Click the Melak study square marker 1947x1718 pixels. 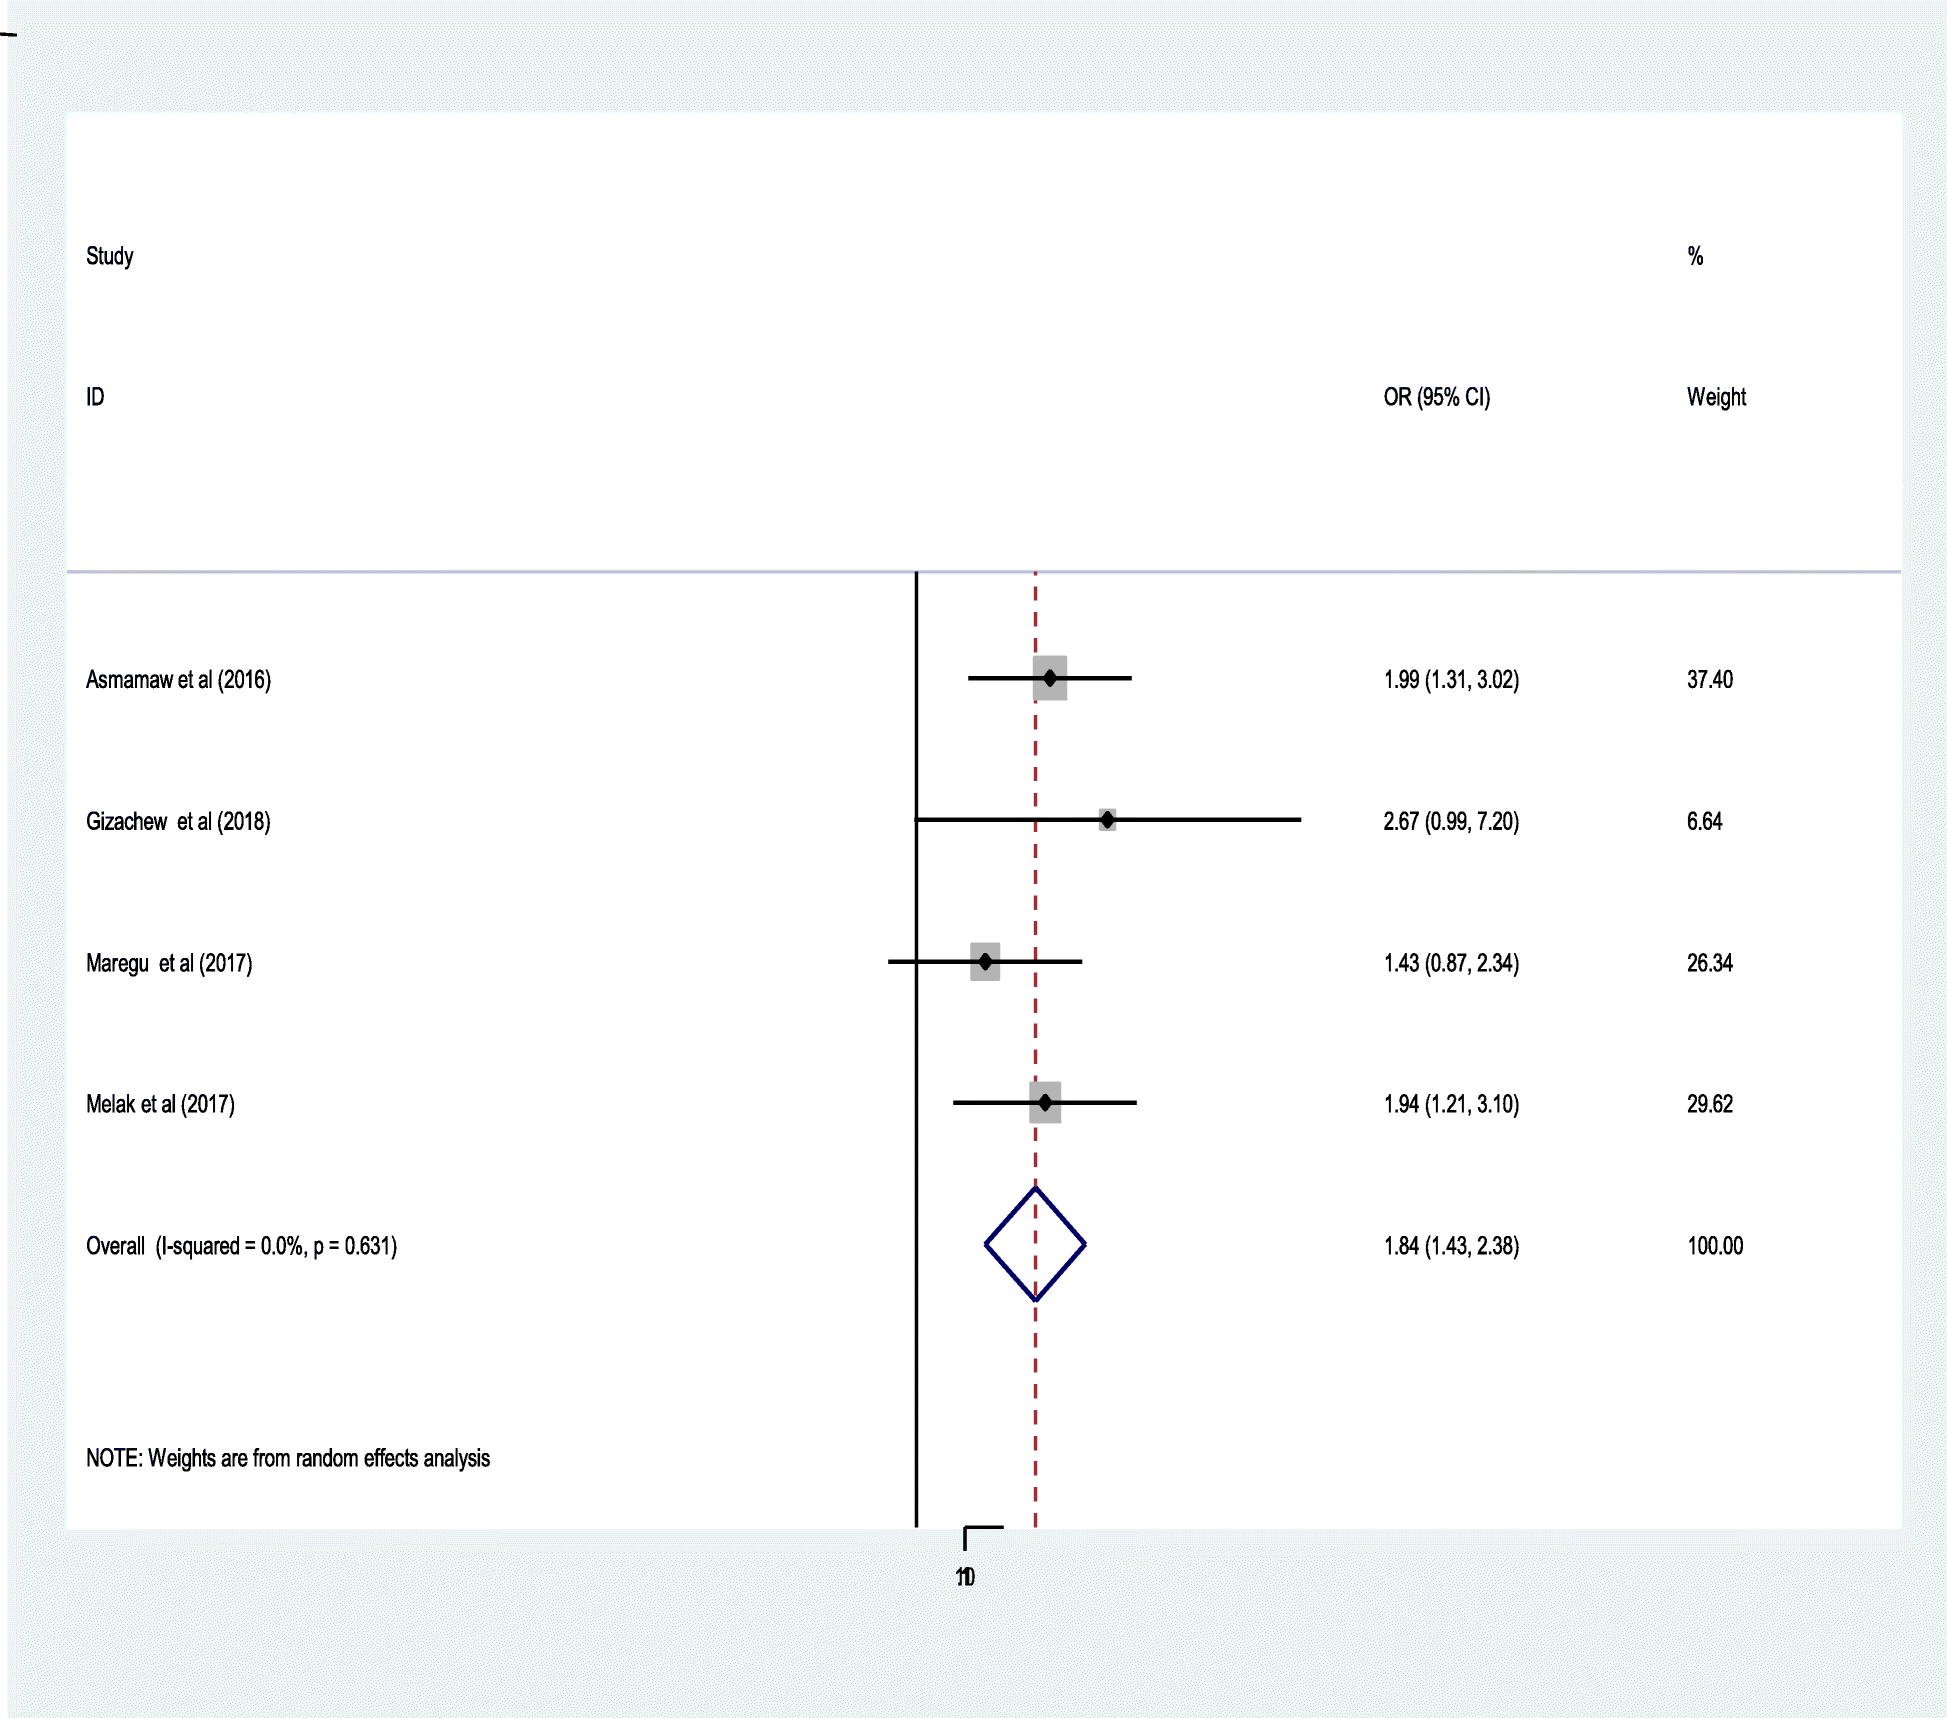pyautogui.click(x=1045, y=1103)
